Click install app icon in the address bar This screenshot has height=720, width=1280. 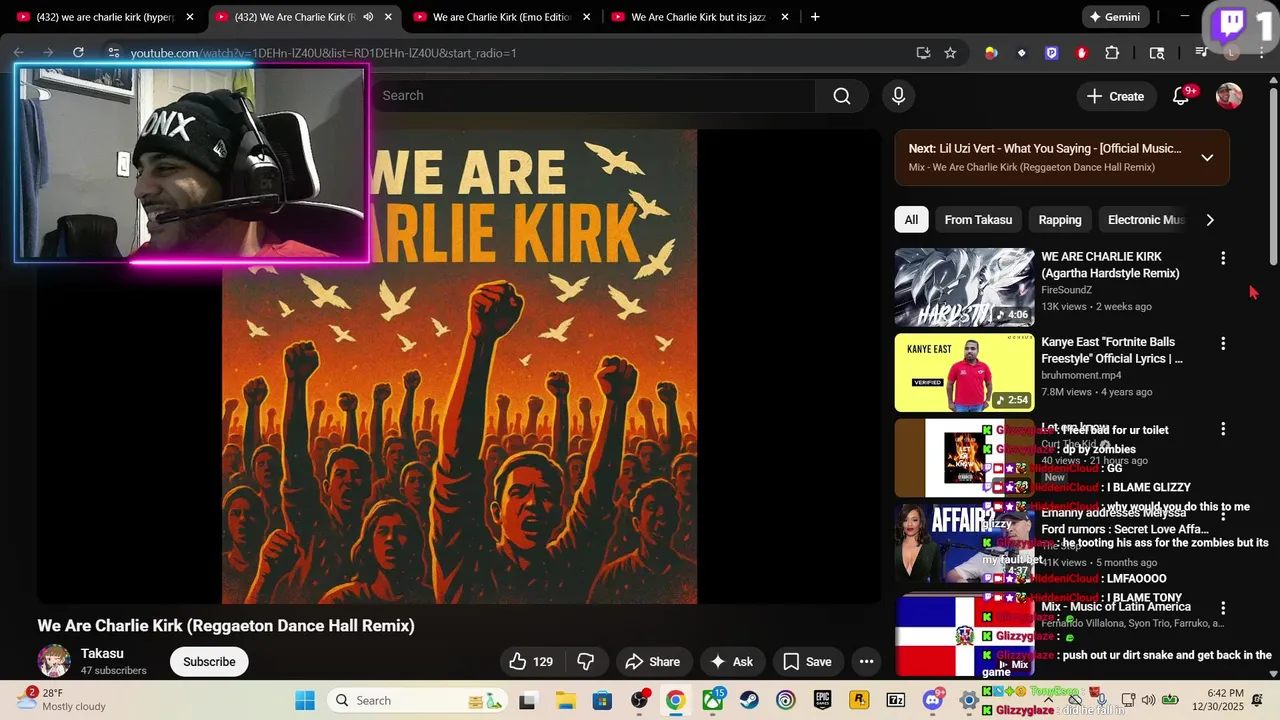(923, 53)
